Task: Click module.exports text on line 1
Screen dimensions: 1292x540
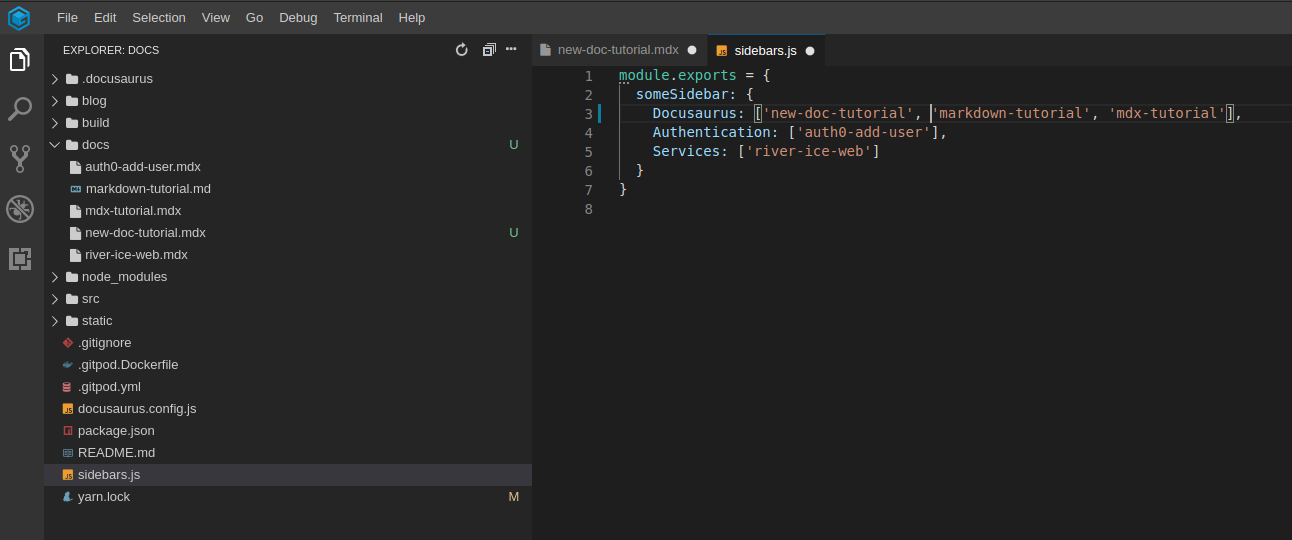Action: coord(678,75)
